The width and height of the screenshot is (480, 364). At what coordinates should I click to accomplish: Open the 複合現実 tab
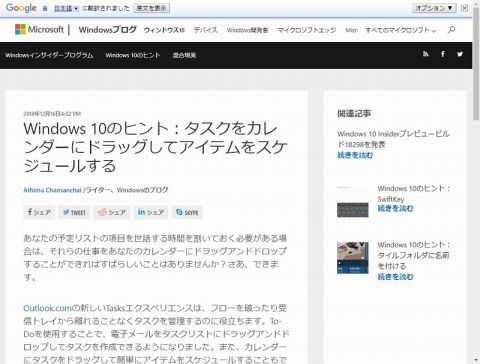coord(184,55)
